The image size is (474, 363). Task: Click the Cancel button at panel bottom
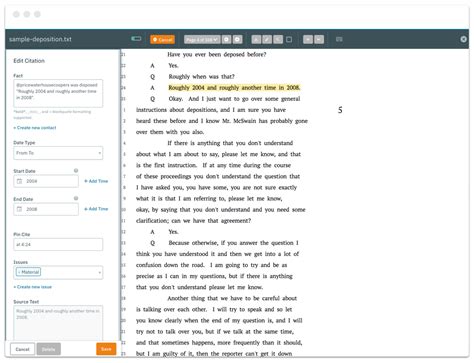point(22,349)
